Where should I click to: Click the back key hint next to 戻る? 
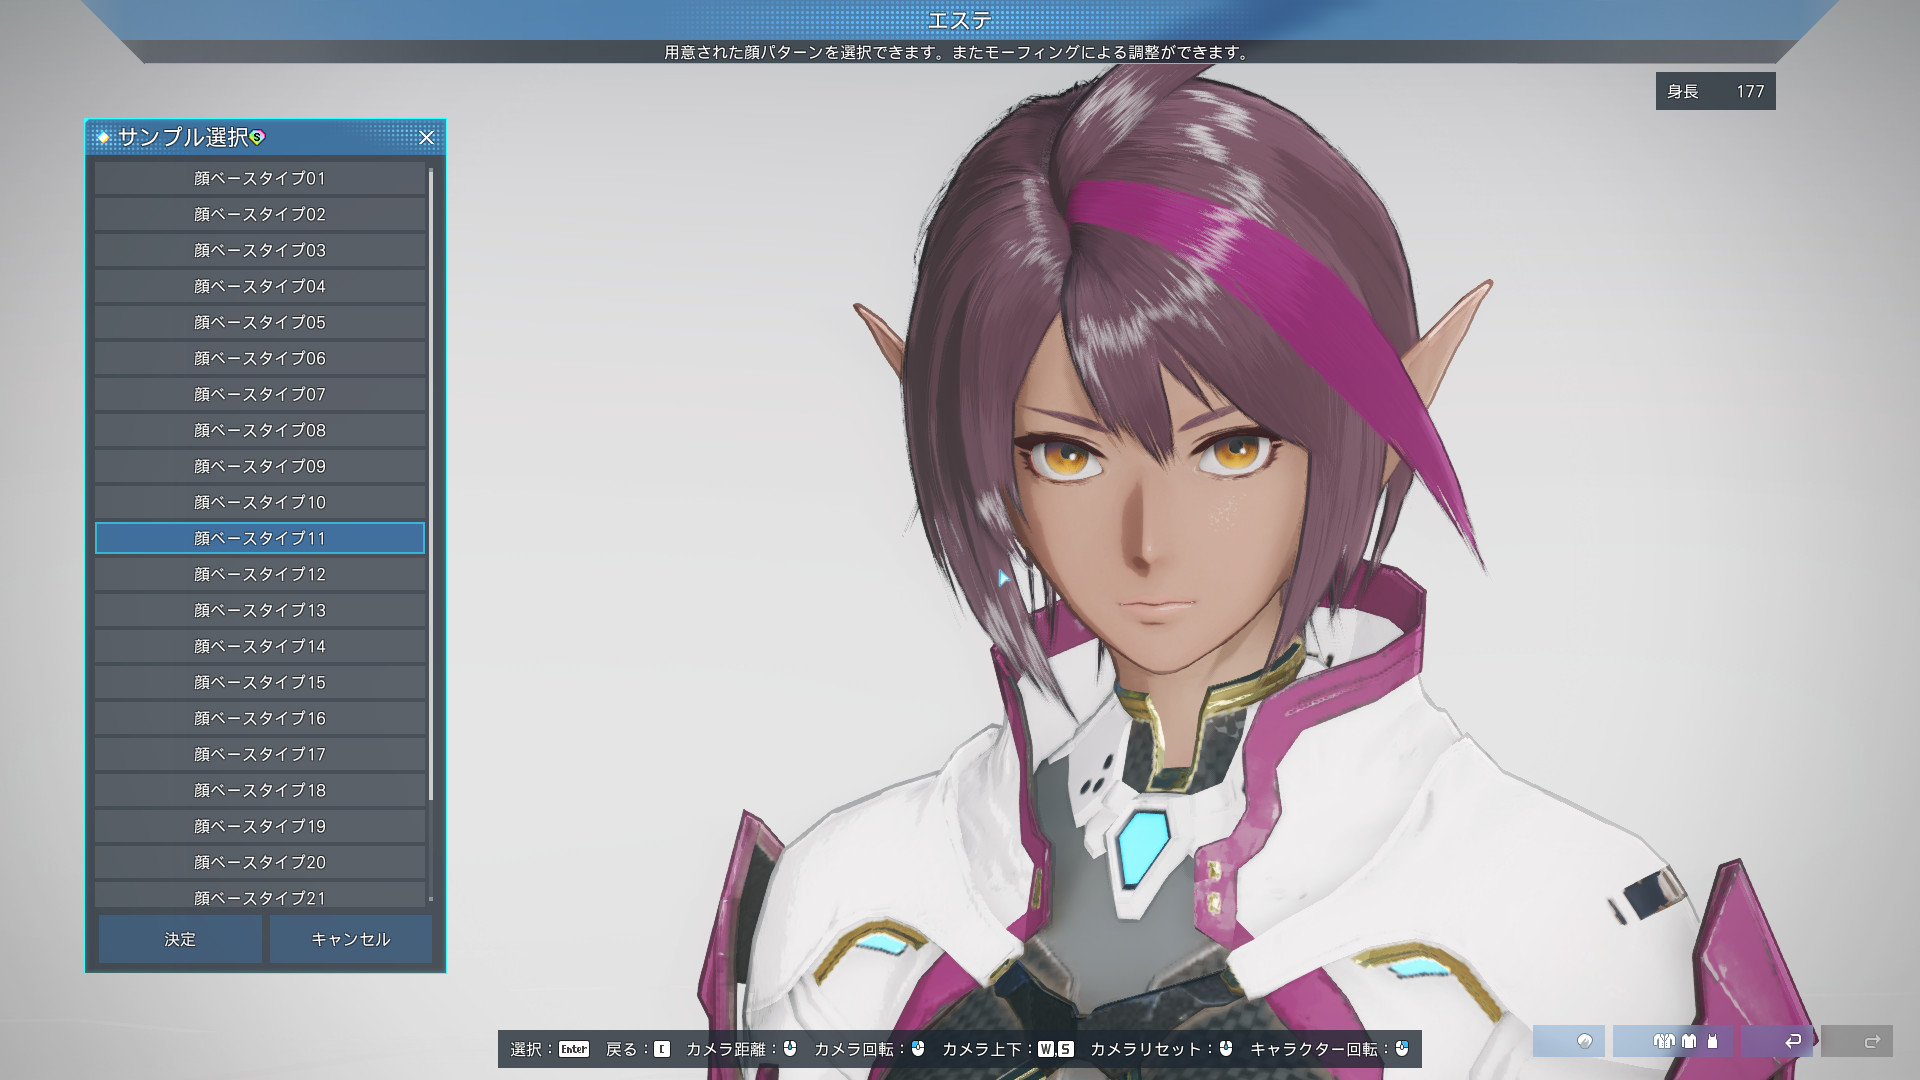coord(662,1049)
